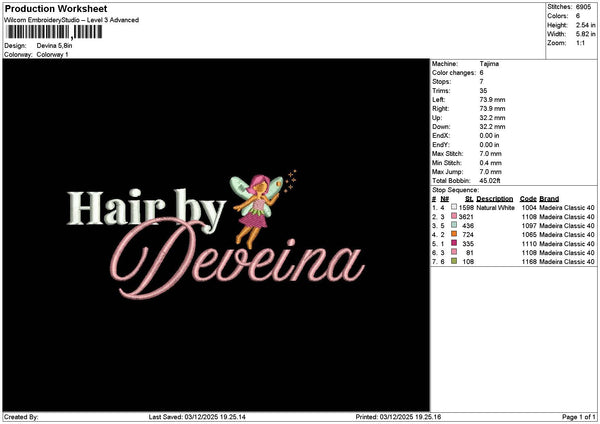Click the Width value '5.82 in'
The height and width of the screenshot is (424, 600).
[x=585, y=34]
